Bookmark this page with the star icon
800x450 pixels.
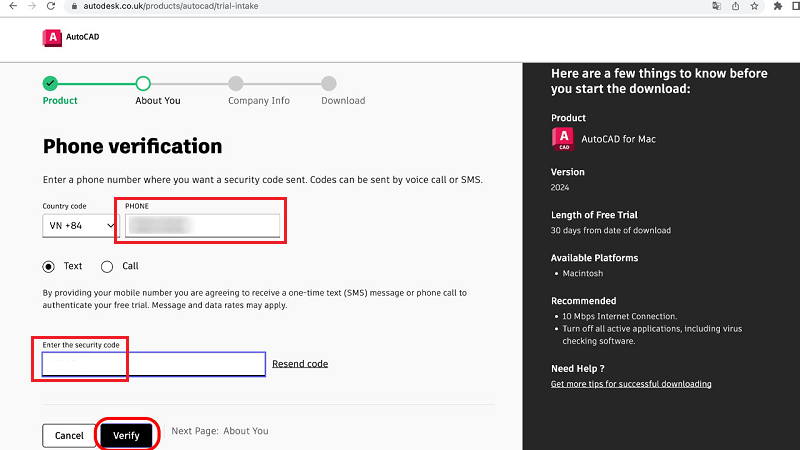pos(754,6)
